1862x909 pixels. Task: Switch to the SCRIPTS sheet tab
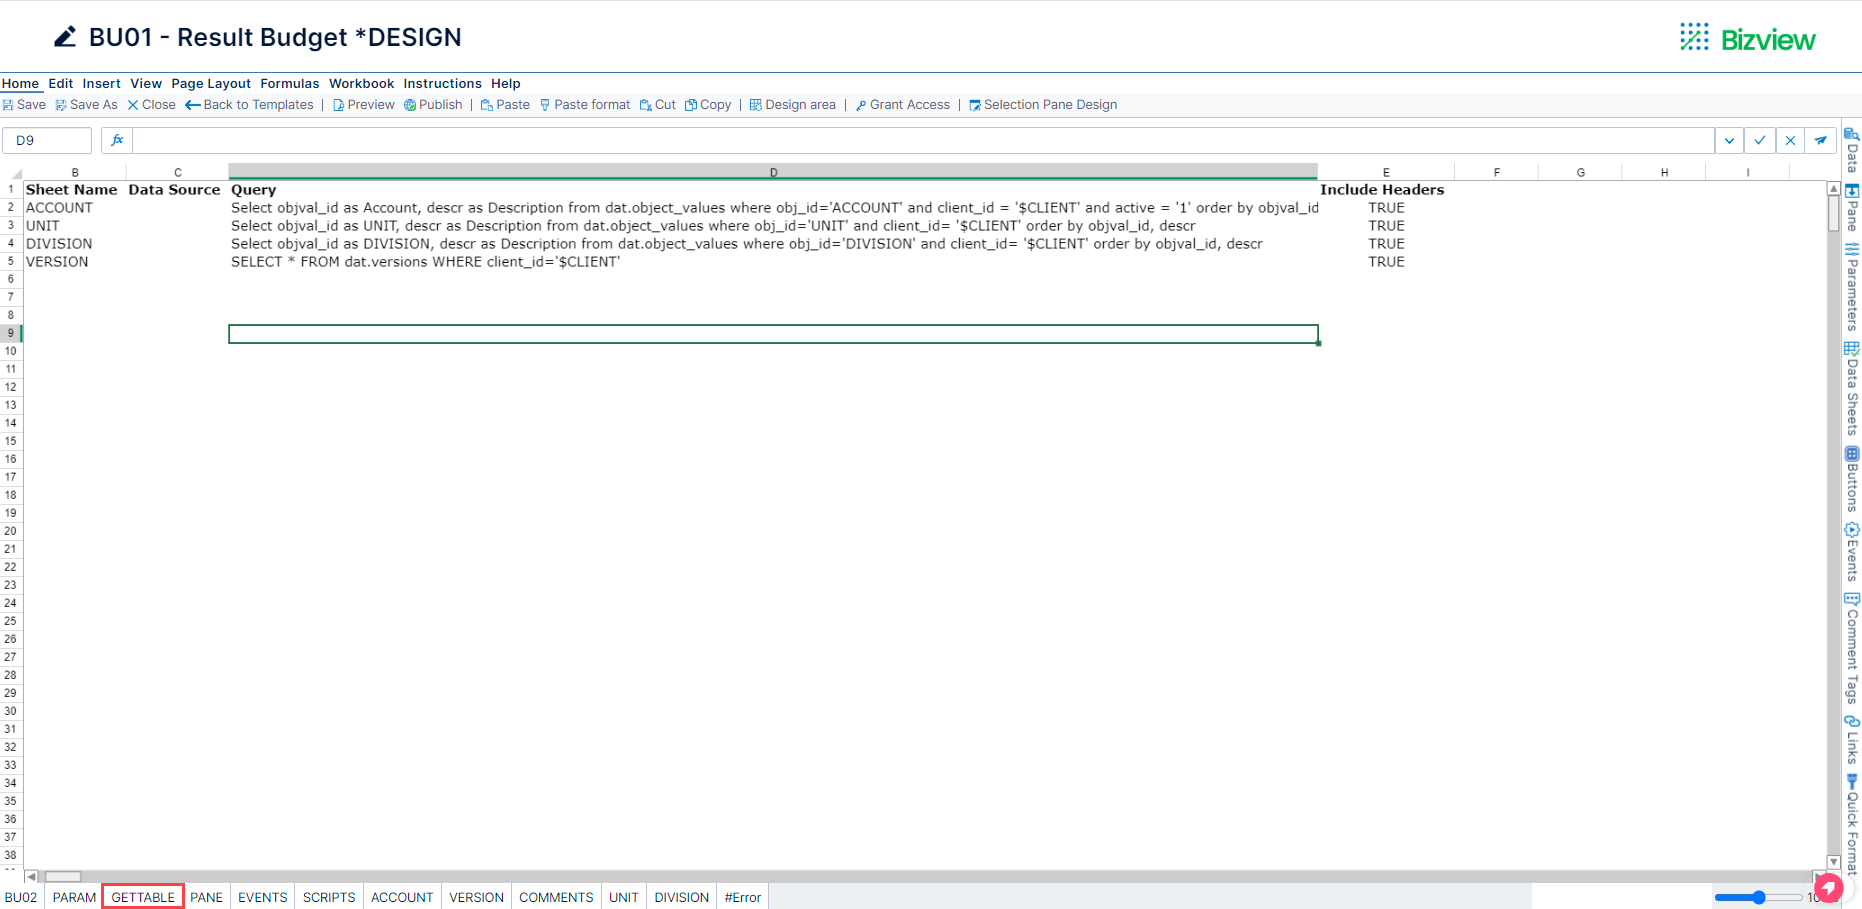click(328, 897)
